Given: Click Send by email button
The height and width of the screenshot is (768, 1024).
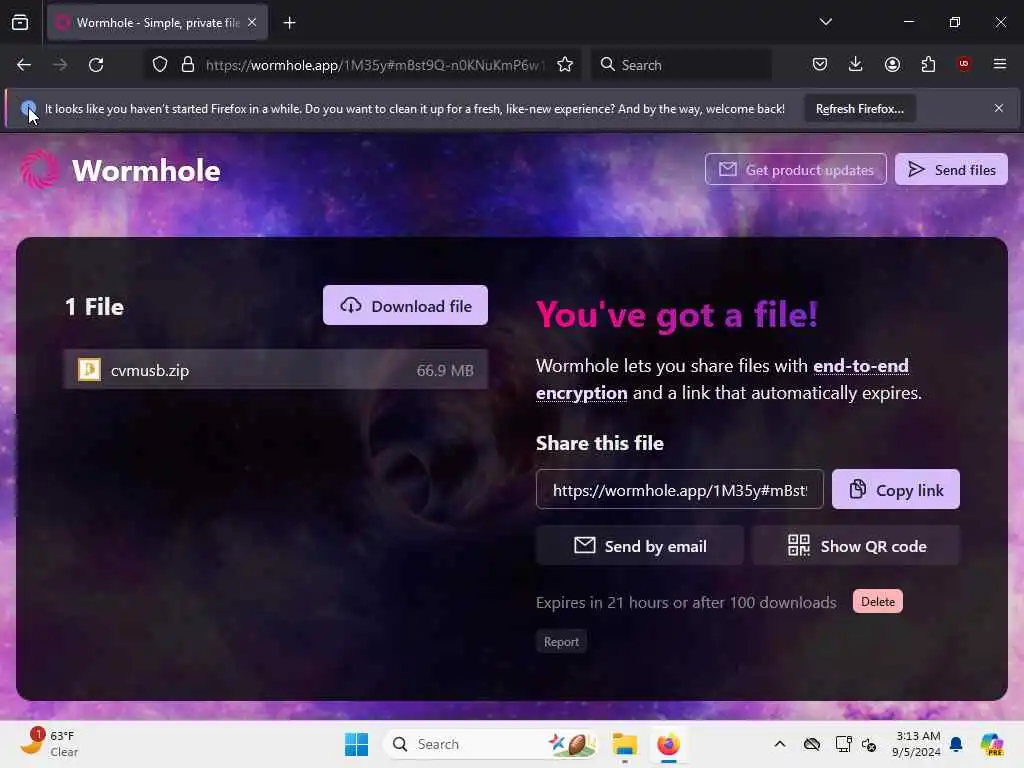Looking at the screenshot, I should (639, 546).
